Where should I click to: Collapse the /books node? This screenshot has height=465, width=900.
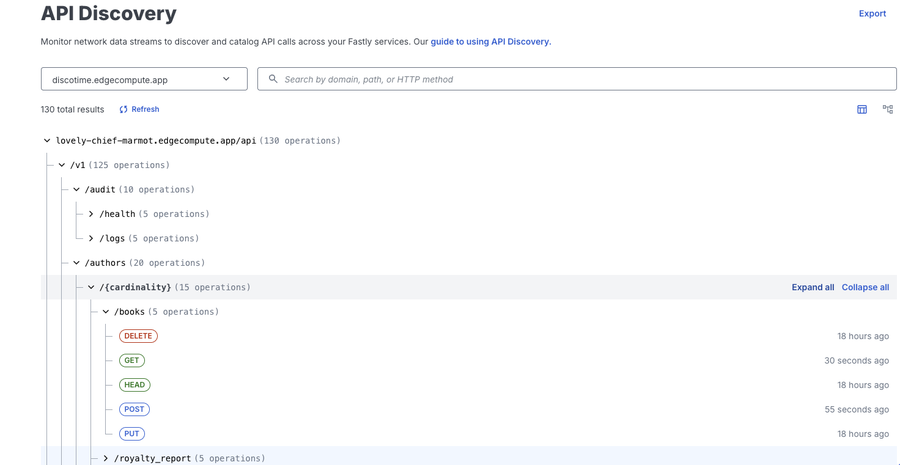tap(106, 312)
